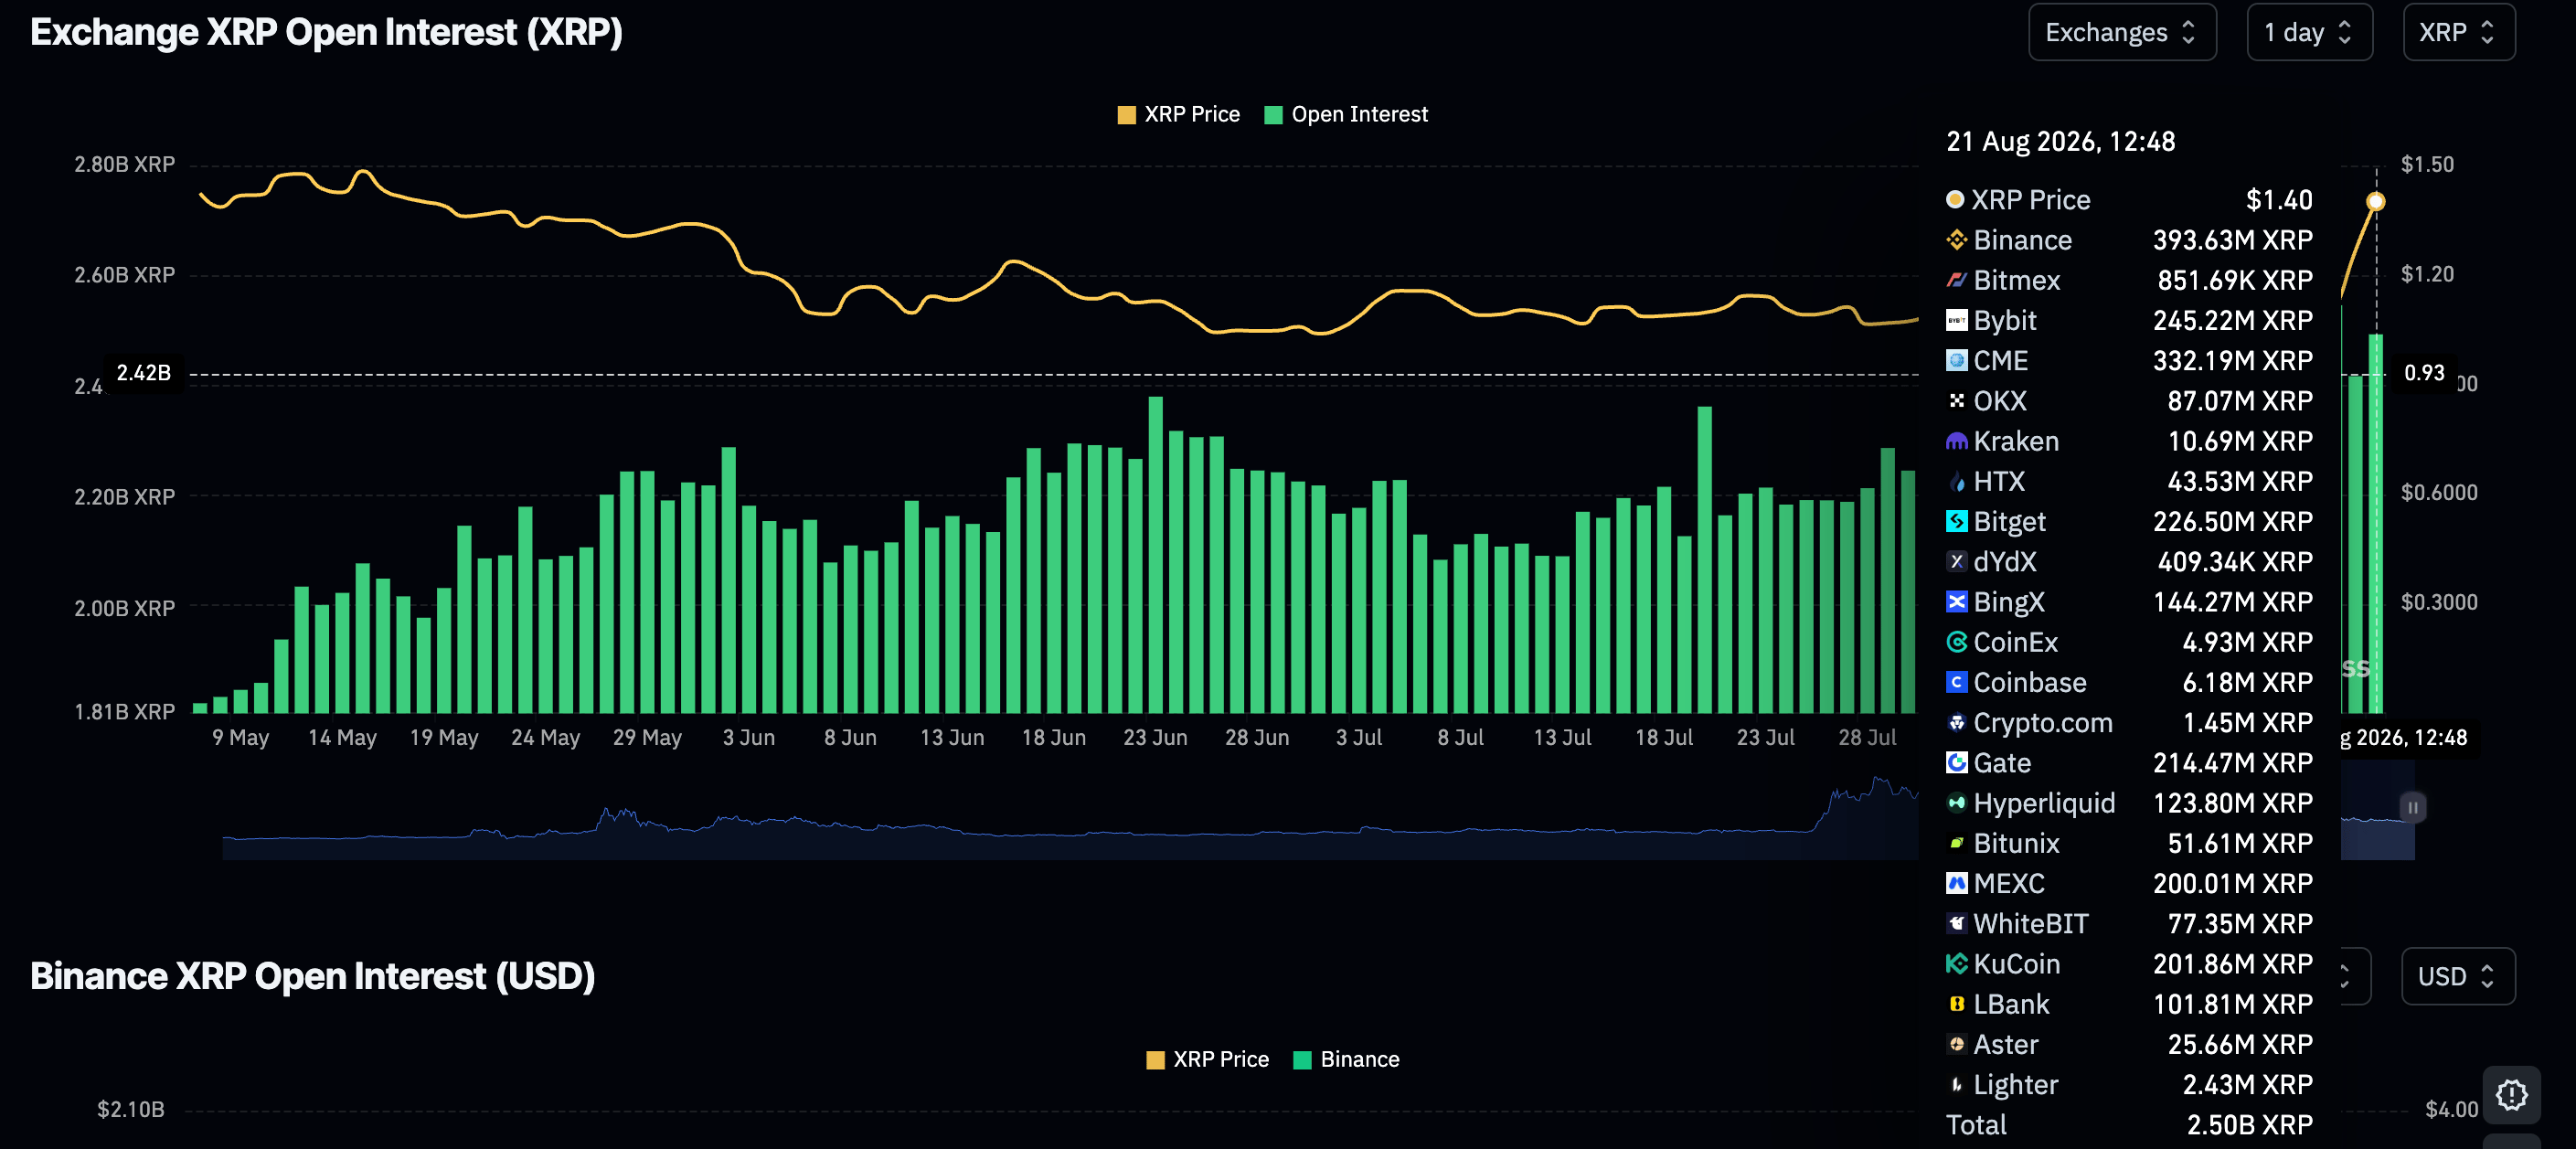Click the Binance exchange icon in tooltip

(x=1956, y=240)
